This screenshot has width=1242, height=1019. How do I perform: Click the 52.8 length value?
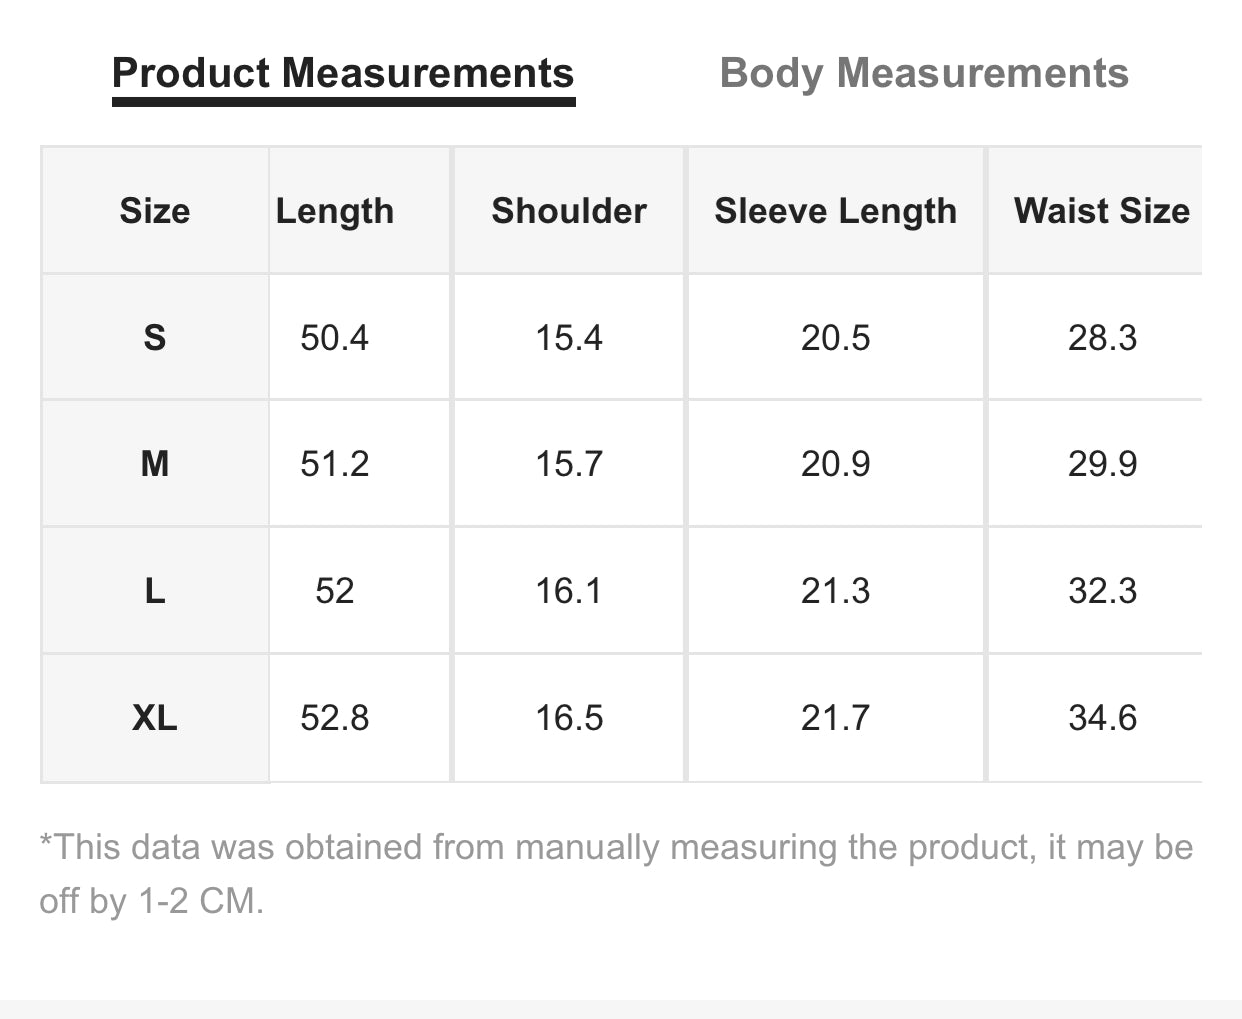(334, 718)
